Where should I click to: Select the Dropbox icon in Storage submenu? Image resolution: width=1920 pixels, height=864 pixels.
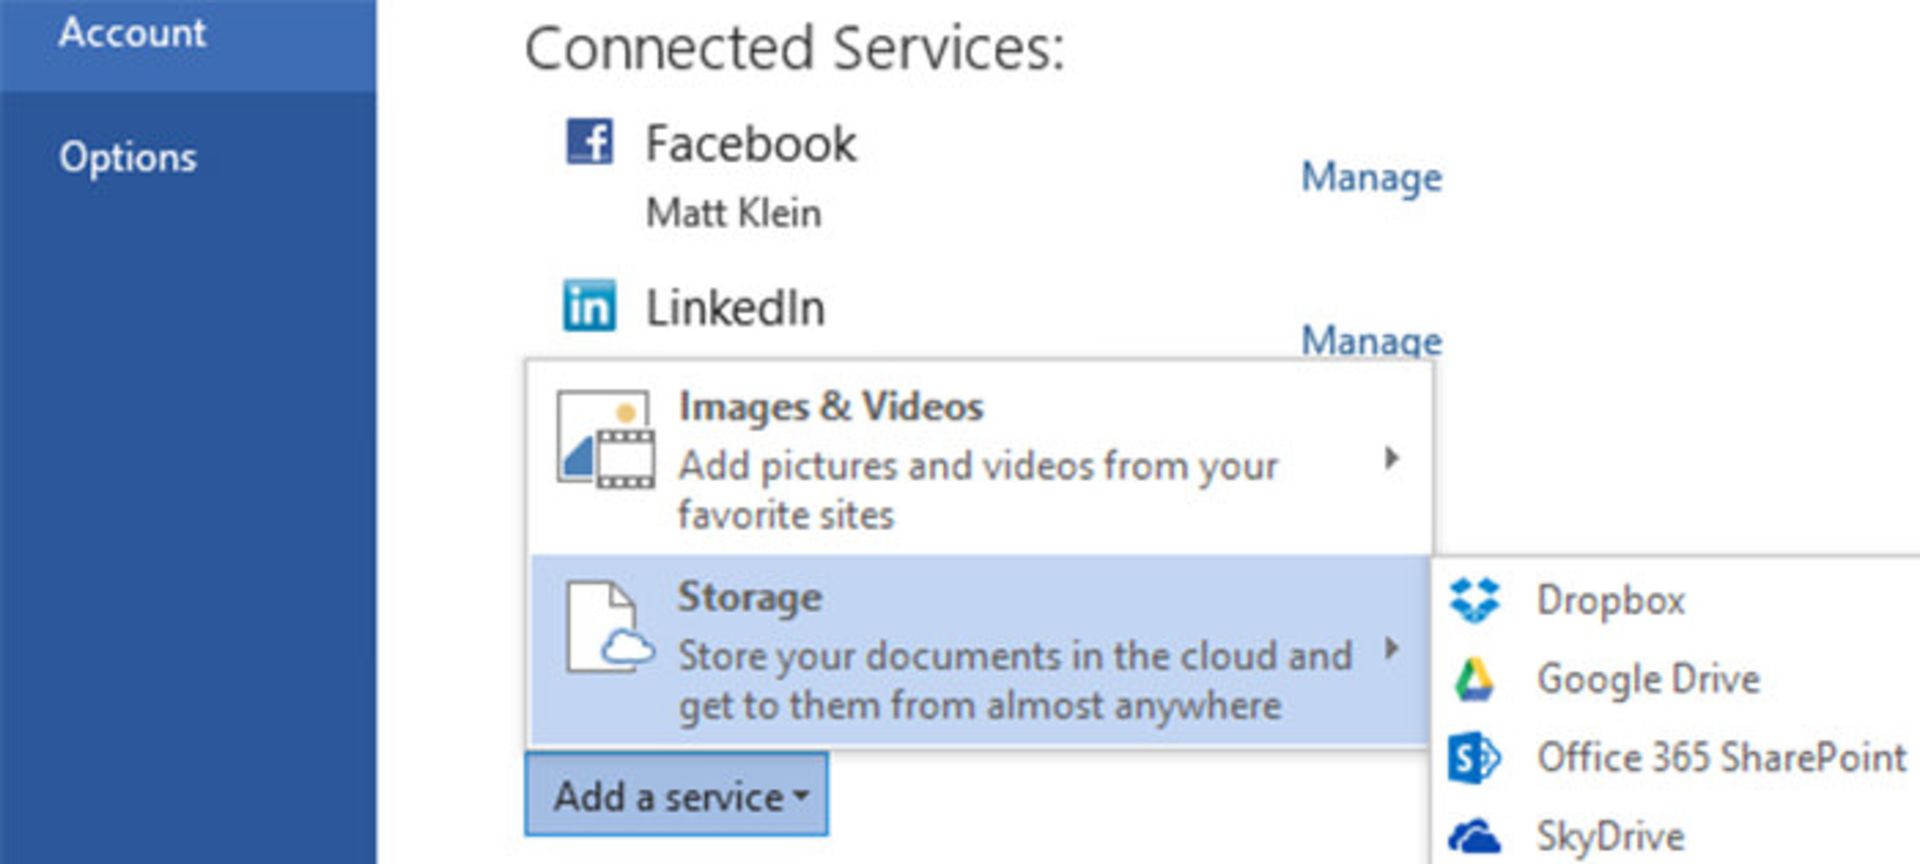tap(1472, 597)
